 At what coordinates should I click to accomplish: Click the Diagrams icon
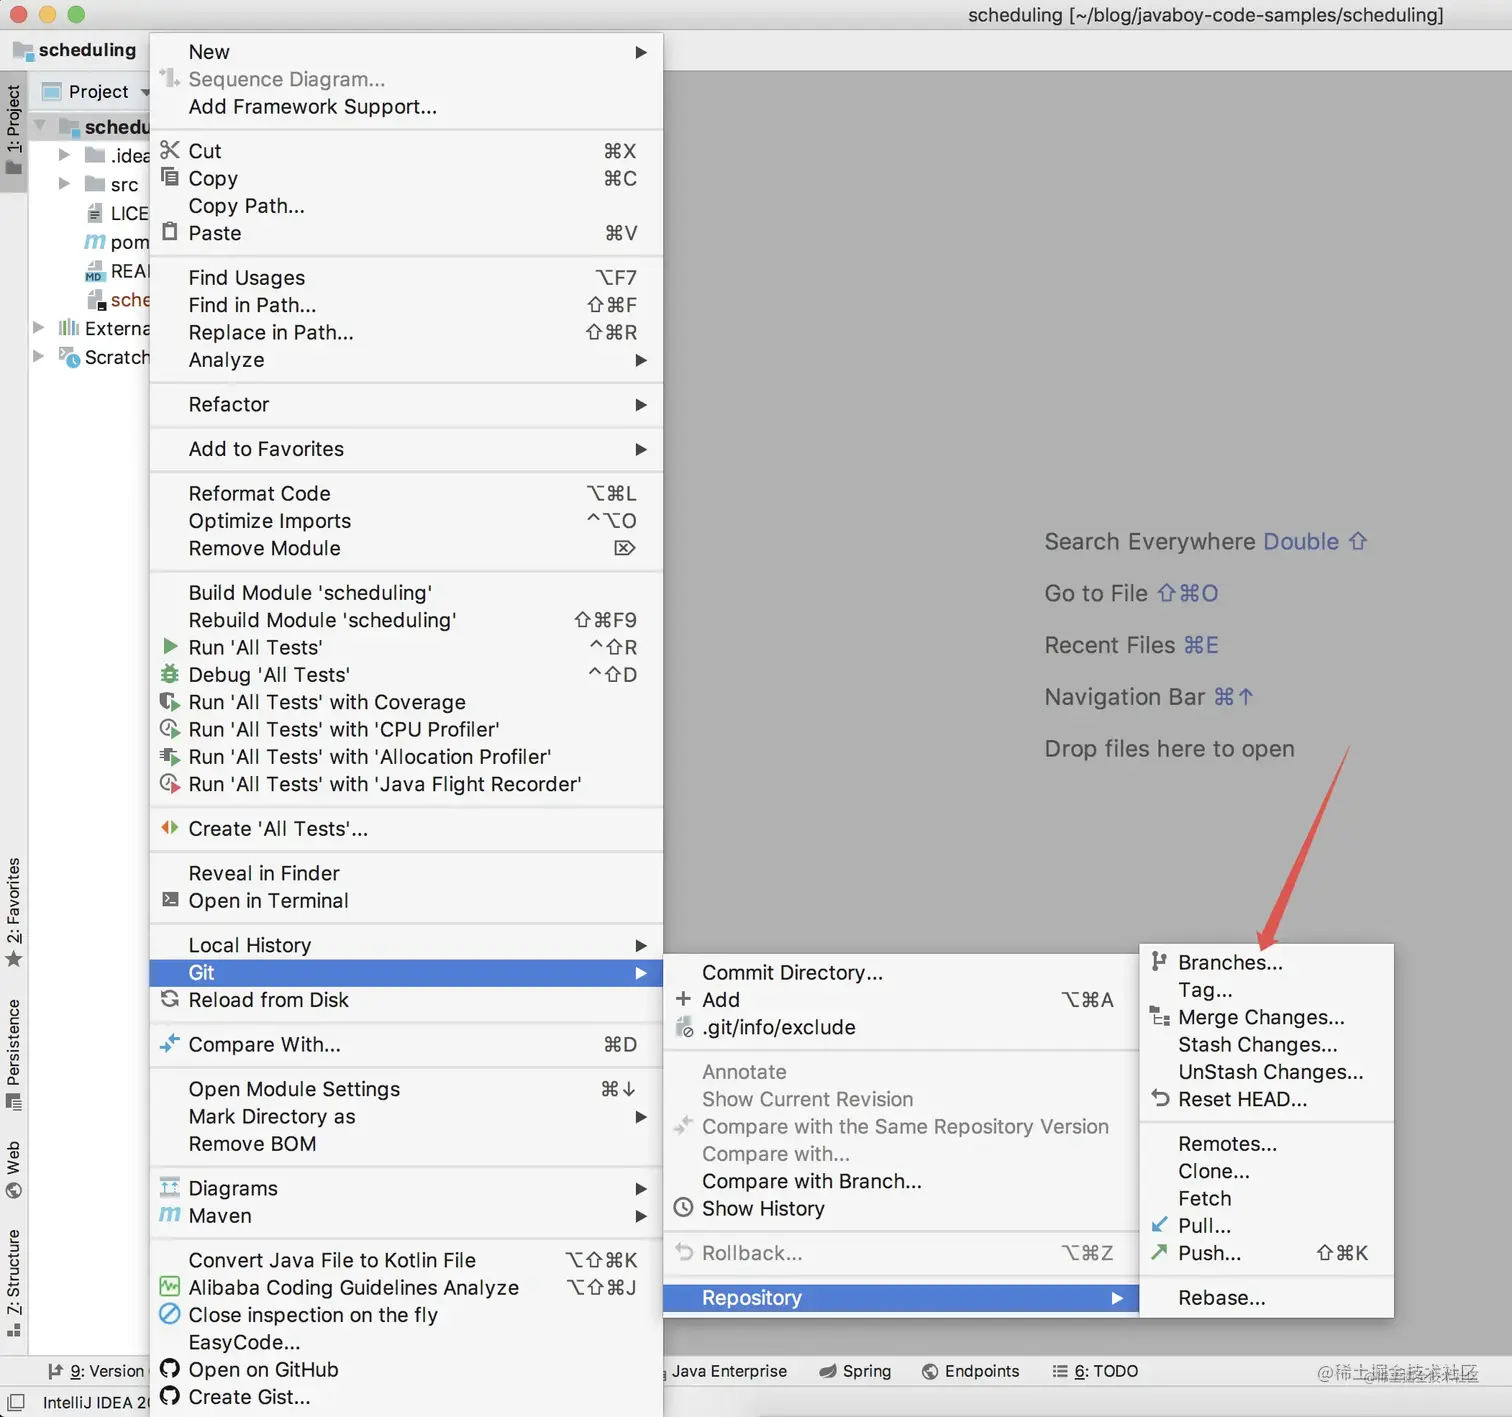point(170,1187)
